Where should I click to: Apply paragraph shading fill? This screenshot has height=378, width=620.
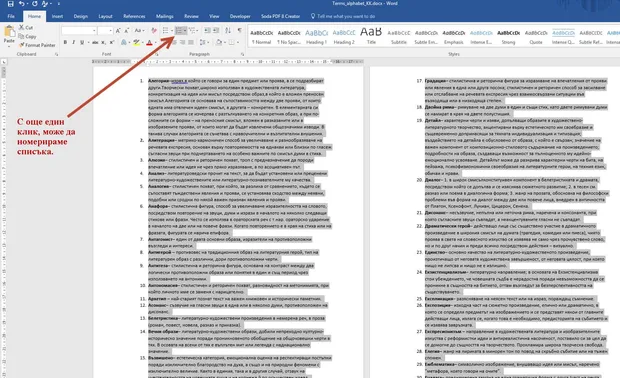[219, 42]
